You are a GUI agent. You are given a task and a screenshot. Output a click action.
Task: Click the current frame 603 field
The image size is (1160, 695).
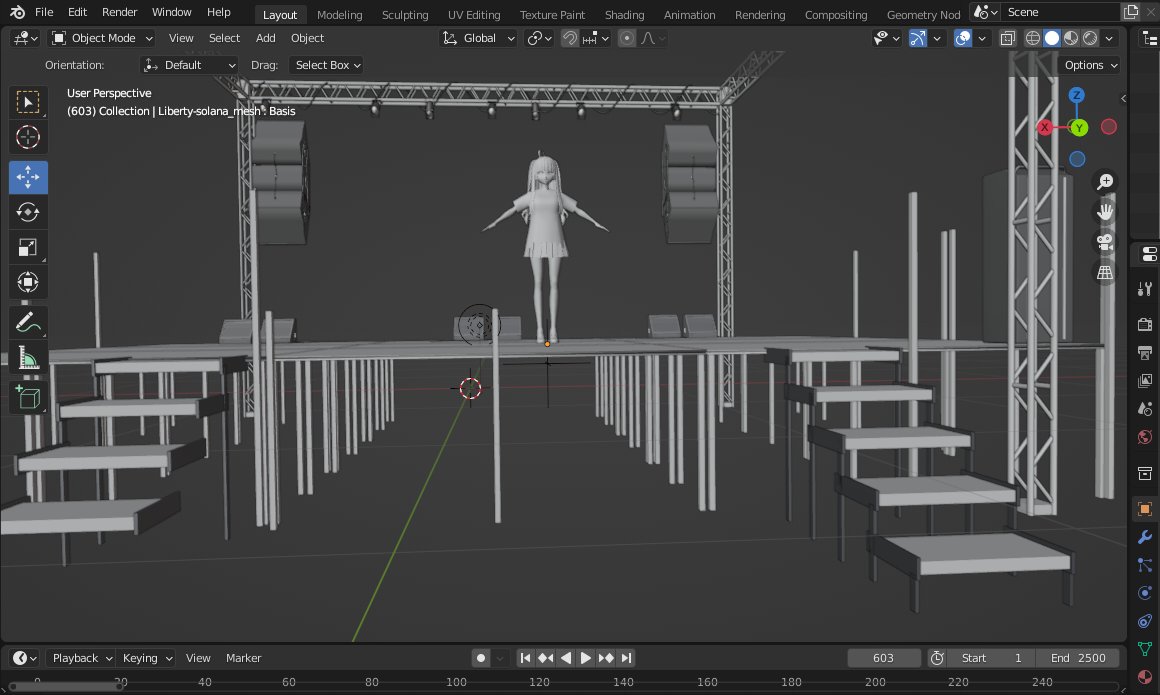(883, 658)
